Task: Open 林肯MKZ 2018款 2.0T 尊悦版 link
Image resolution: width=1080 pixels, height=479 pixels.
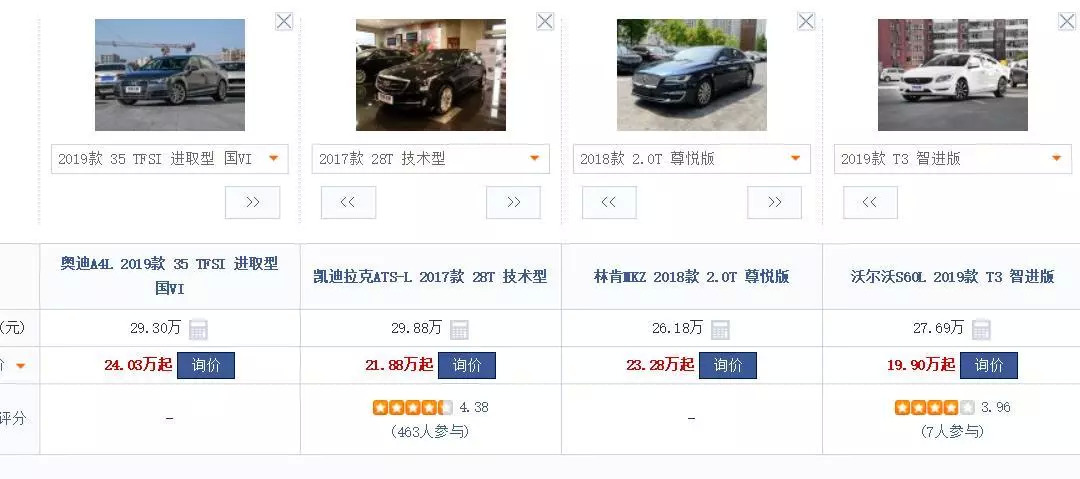Action: [x=692, y=277]
